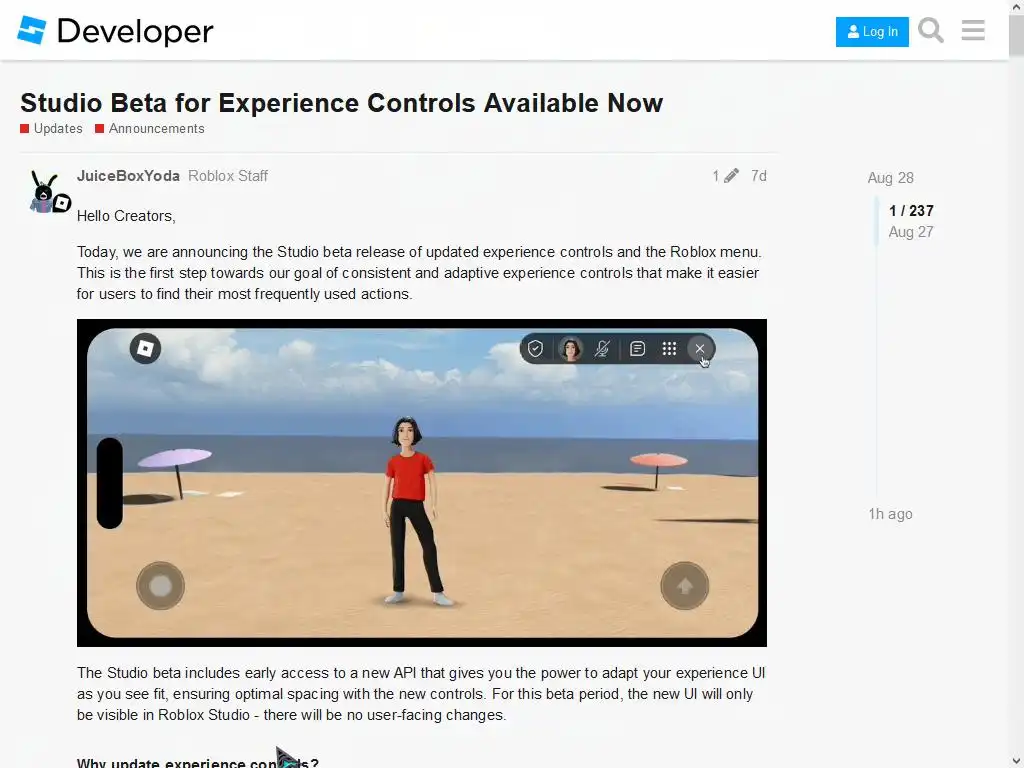Viewport: 1024px width, 768px height.
Task: Click the page vertical scrollbar thumb
Action: (x=1016, y=34)
